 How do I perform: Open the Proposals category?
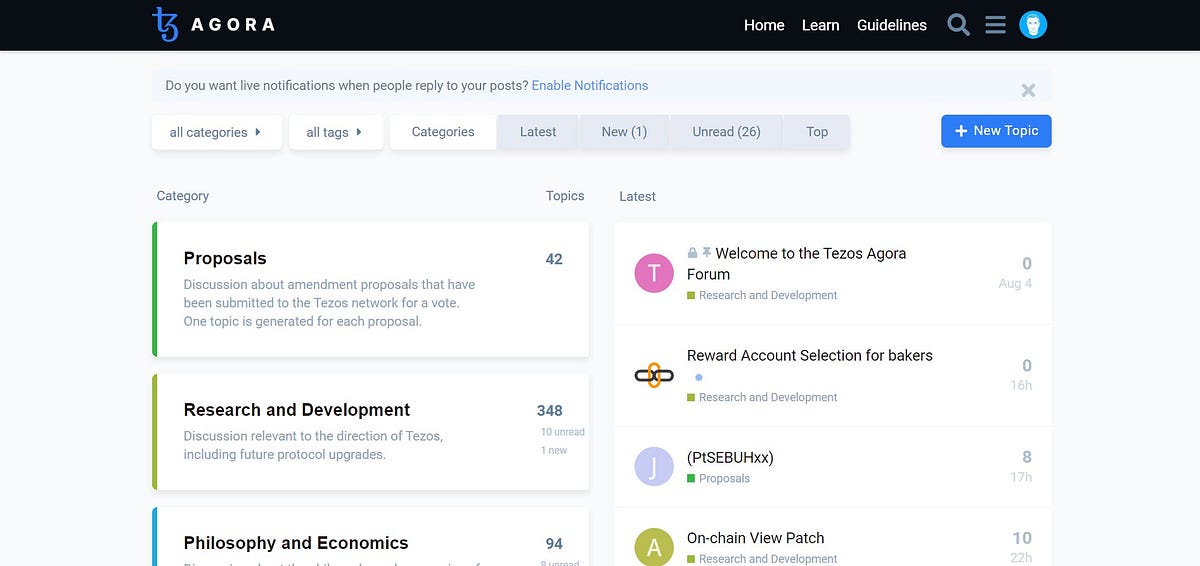pos(225,259)
